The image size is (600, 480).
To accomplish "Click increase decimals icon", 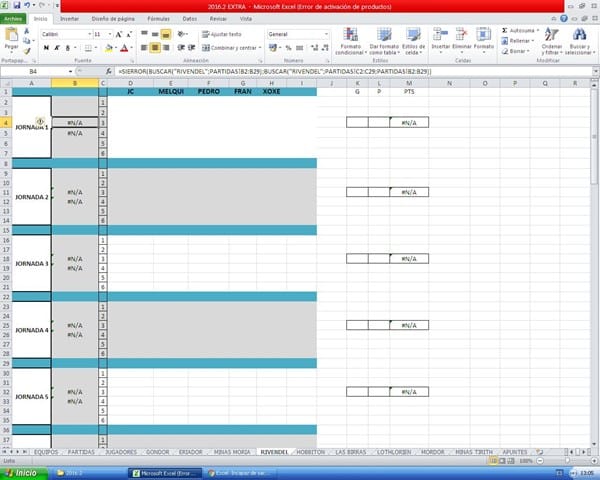I will (314, 48).
